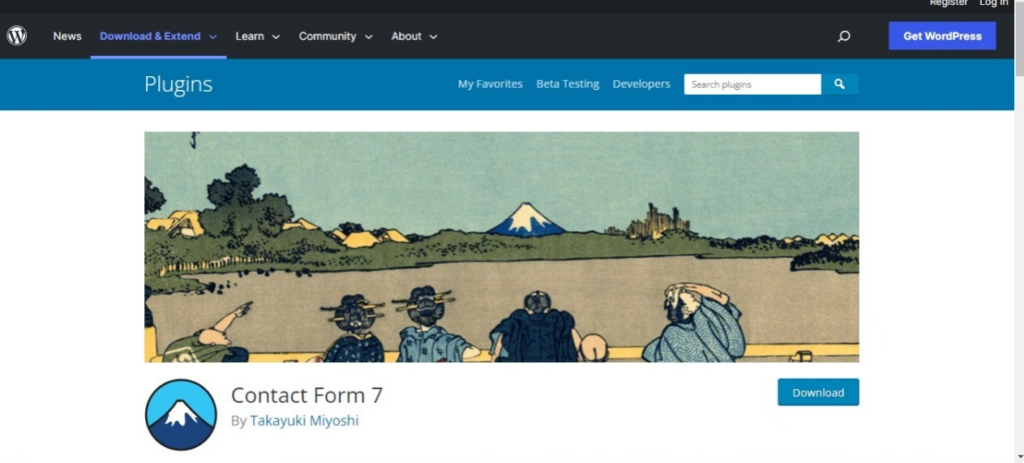Go to the News menu item
The image size is (1024, 463).
(x=67, y=37)
